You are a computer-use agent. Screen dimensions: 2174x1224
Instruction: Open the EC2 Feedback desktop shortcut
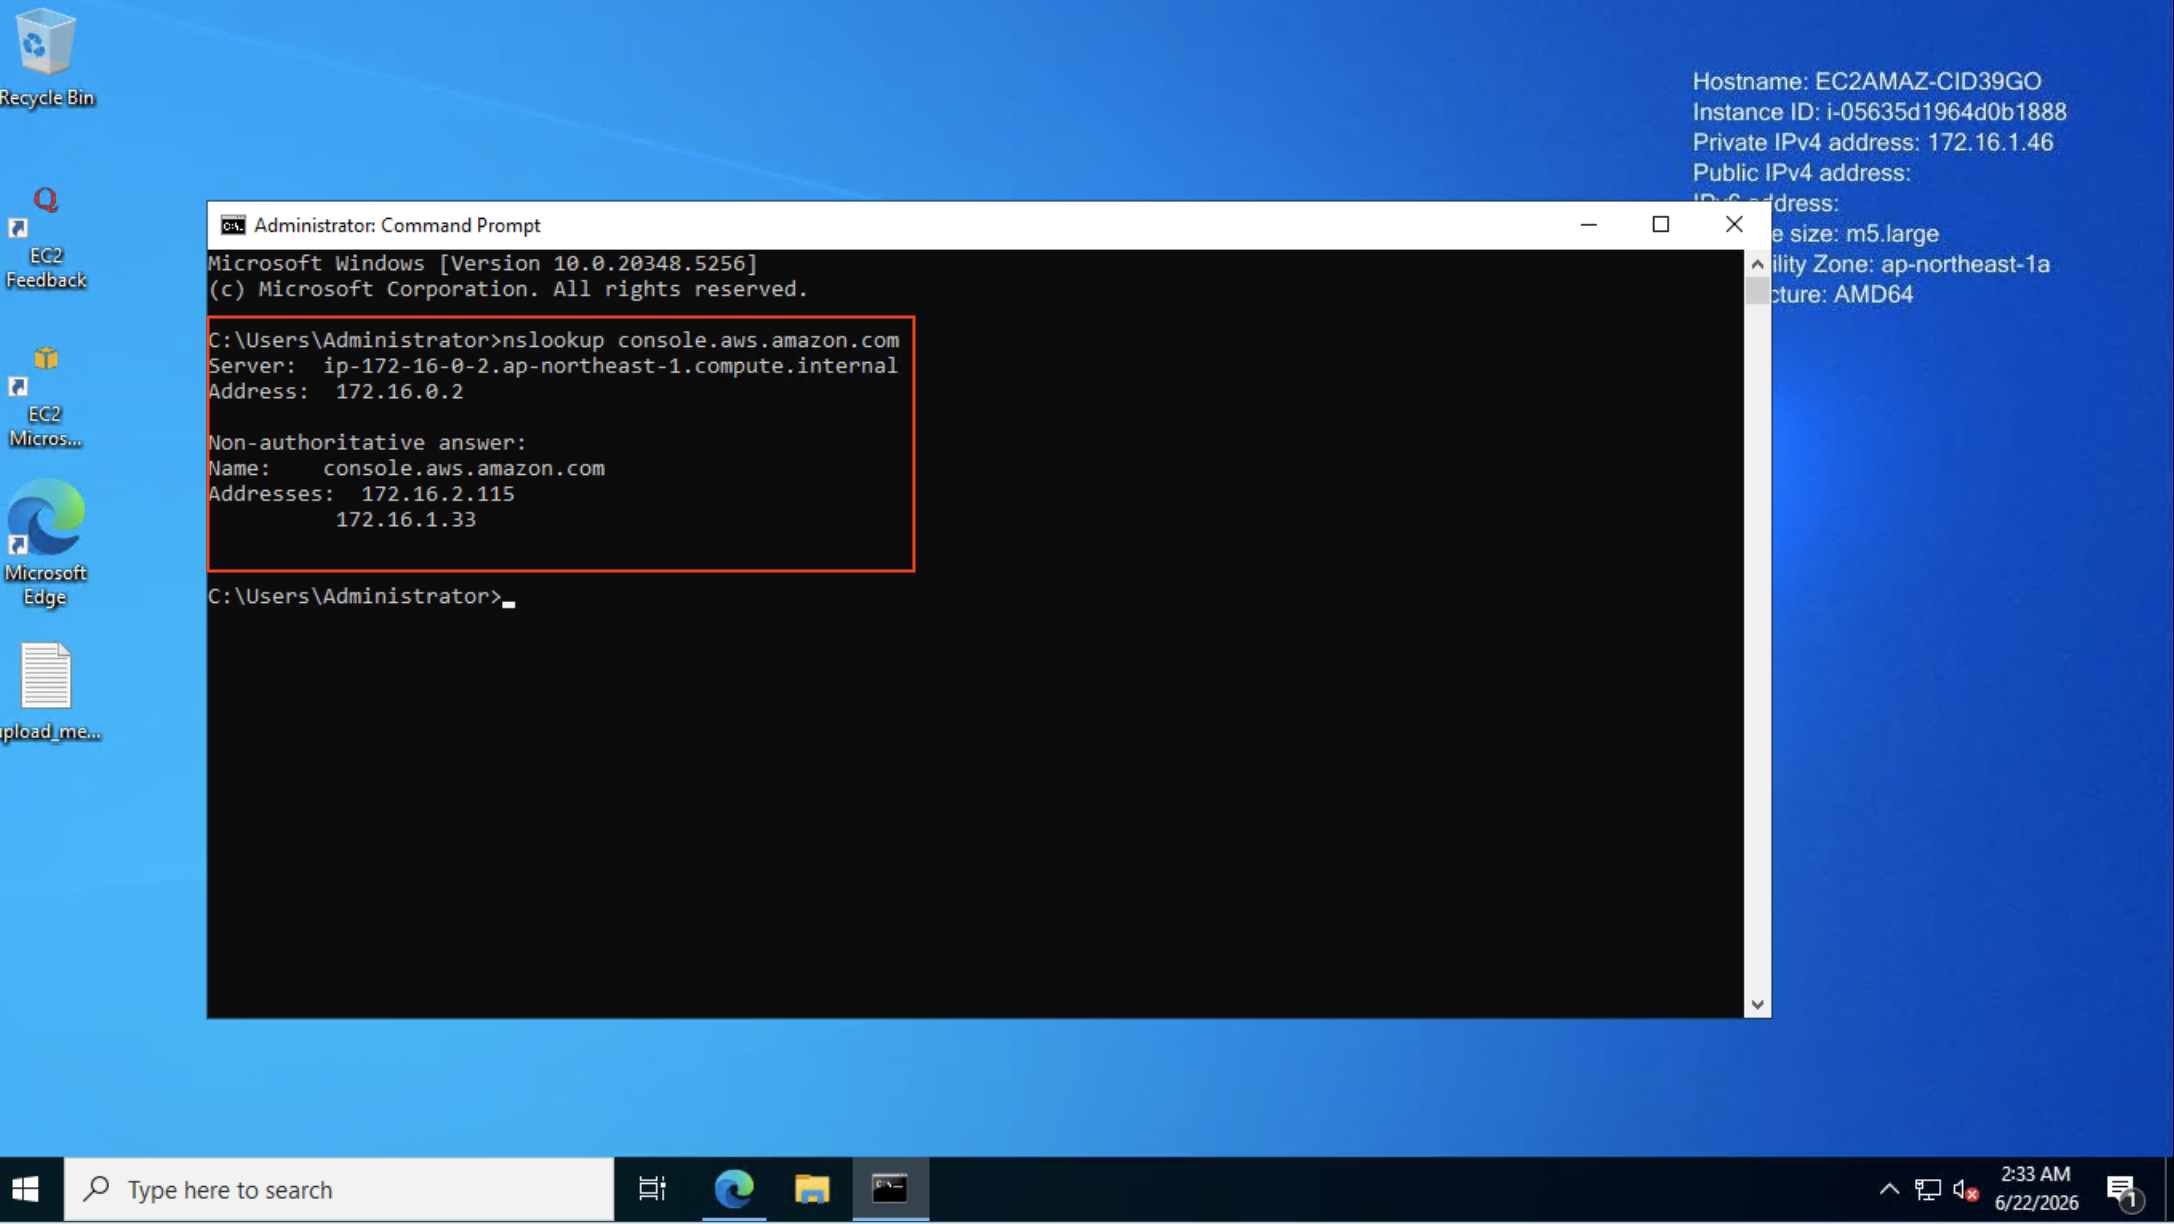click(x=45, y=238)
